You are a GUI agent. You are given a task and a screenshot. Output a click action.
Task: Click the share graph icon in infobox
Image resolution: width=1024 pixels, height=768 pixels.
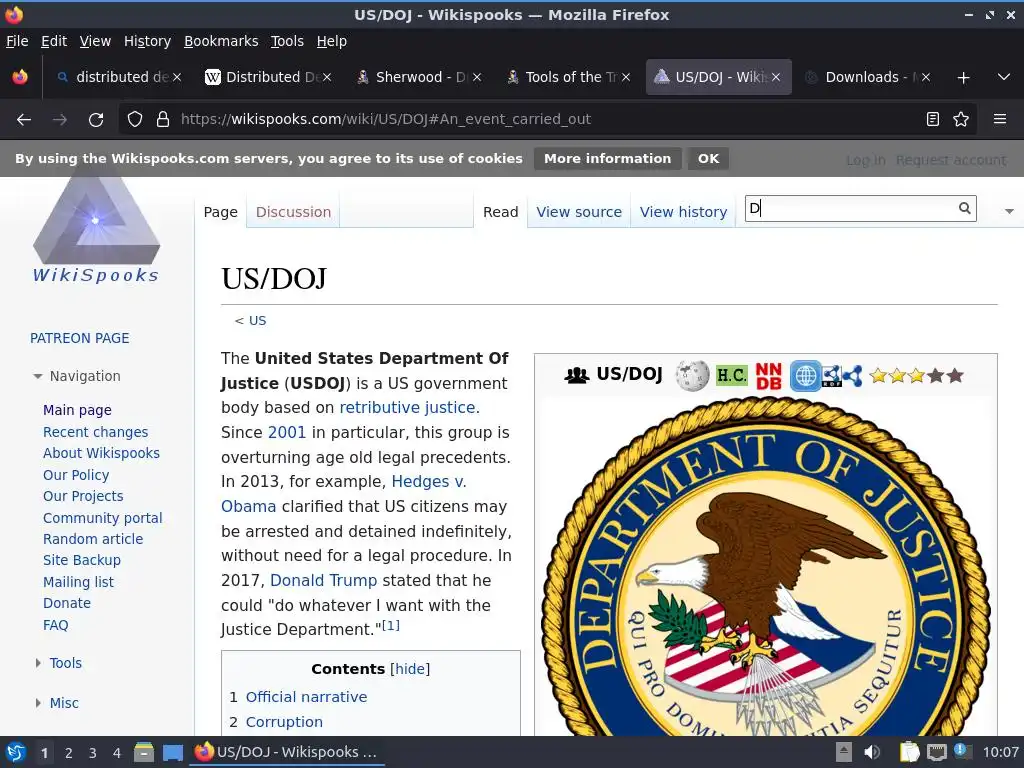852,376
